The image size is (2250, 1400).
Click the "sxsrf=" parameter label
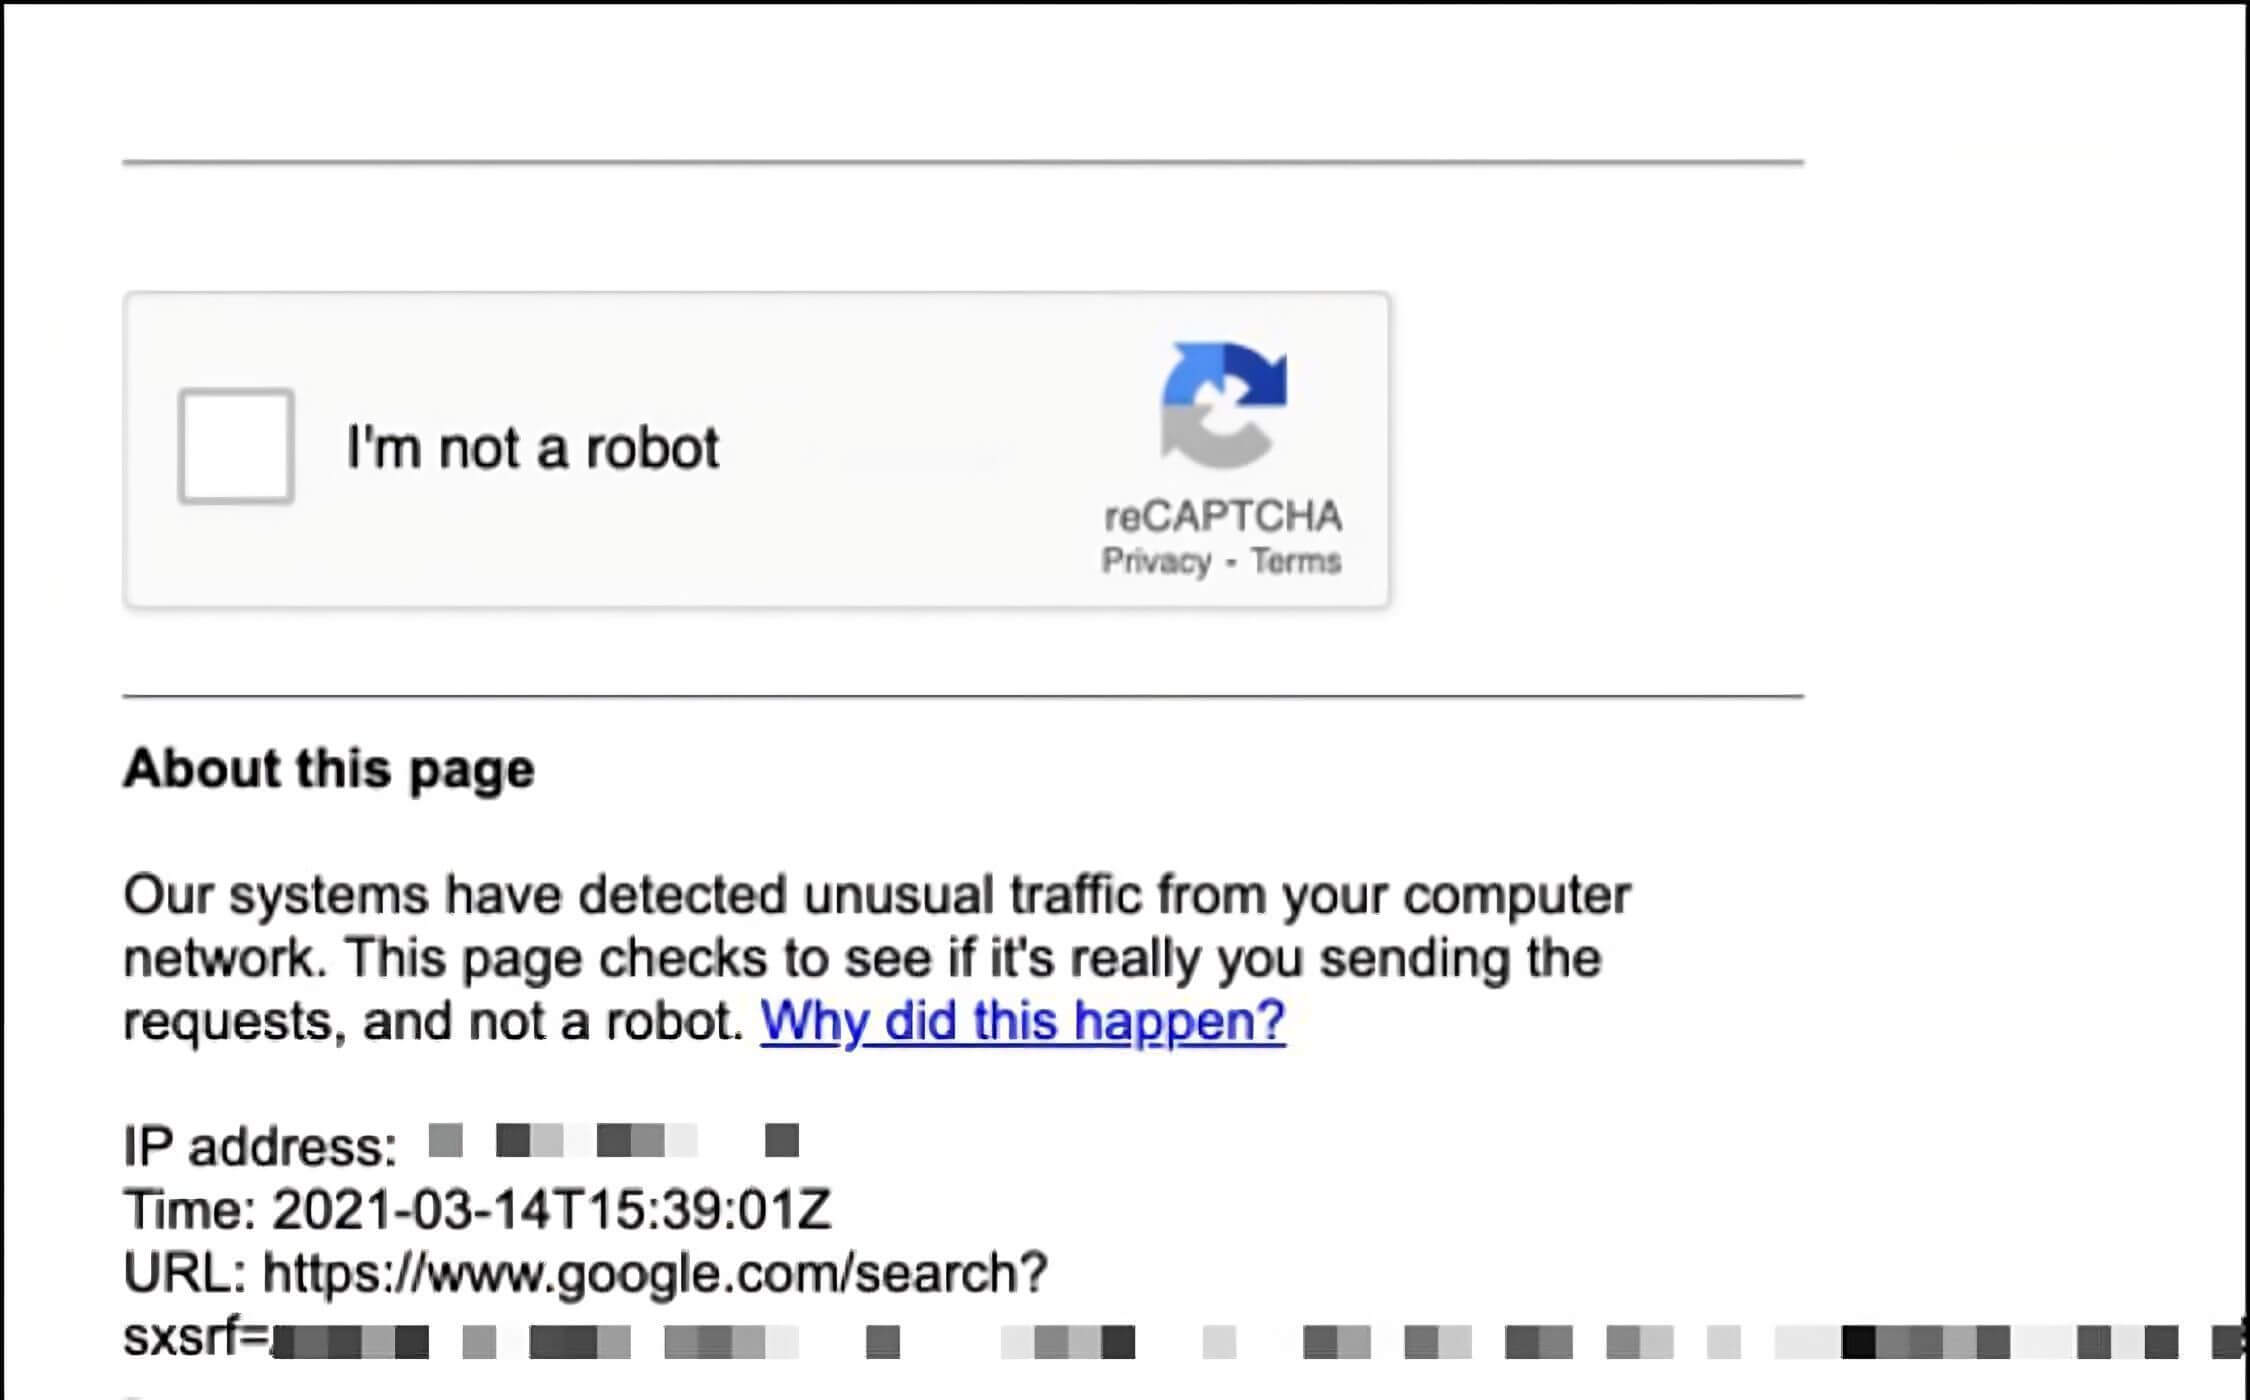[x=196, y=1337]
